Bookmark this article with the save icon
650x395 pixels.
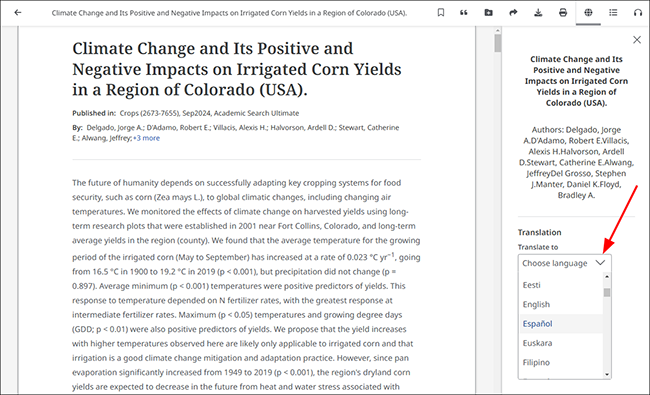pyautogui.click(x=441, y=12)
